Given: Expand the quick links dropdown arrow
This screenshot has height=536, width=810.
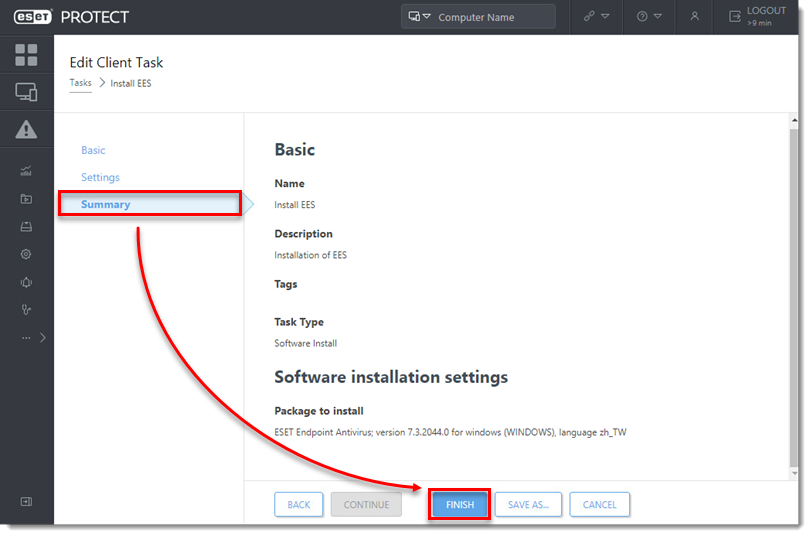Looking at the screenshot, I should coord(605,17).
